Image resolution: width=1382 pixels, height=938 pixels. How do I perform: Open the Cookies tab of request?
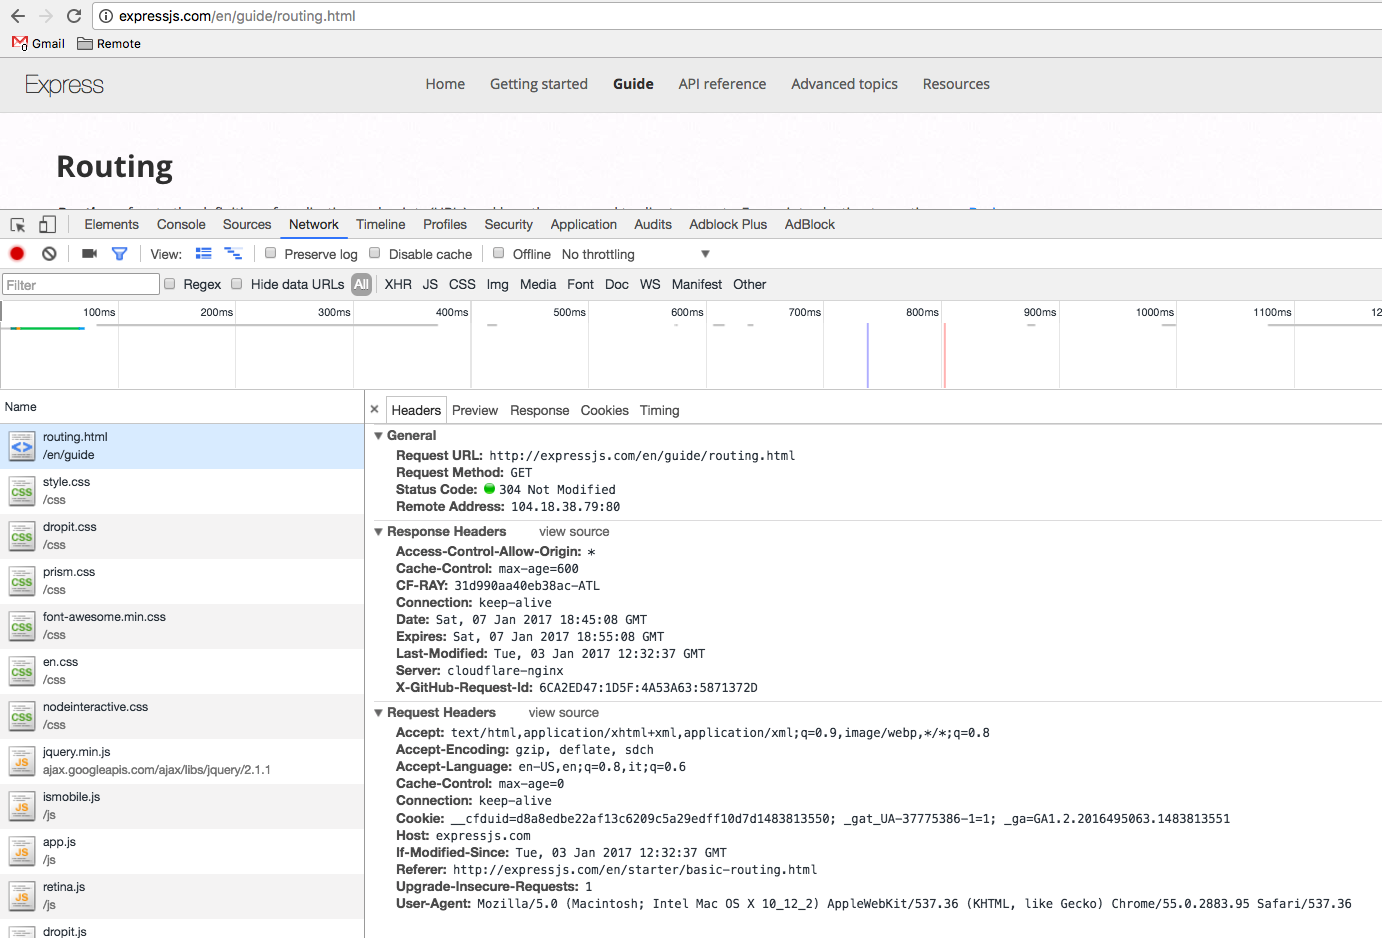pos(605,410)
